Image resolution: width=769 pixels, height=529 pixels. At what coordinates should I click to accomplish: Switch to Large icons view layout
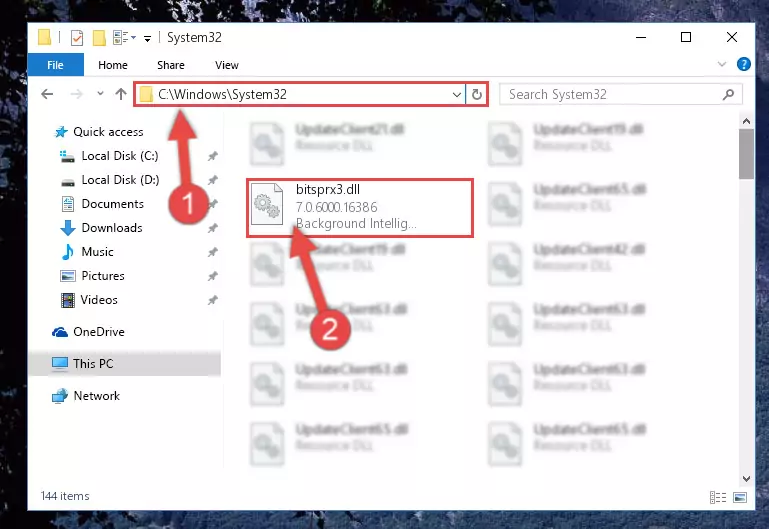pyautogui.click(x=740, y=498)
